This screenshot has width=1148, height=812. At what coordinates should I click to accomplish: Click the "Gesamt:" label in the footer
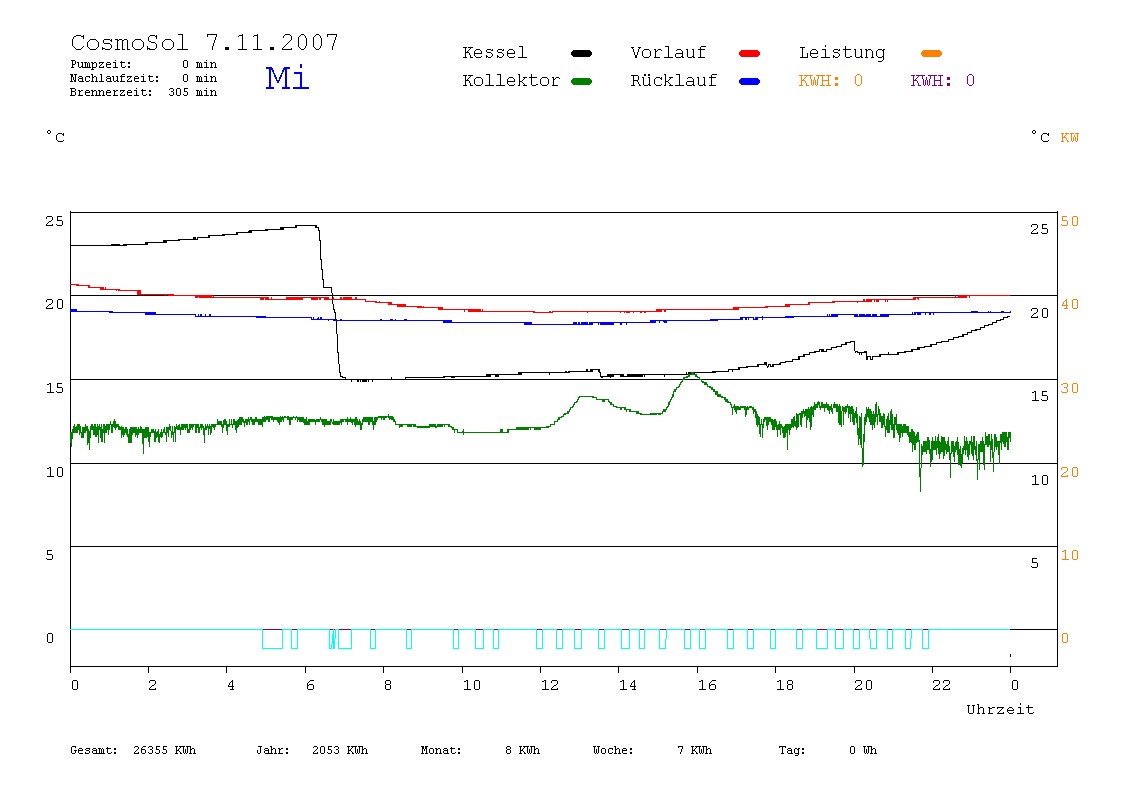click(94, 750)
